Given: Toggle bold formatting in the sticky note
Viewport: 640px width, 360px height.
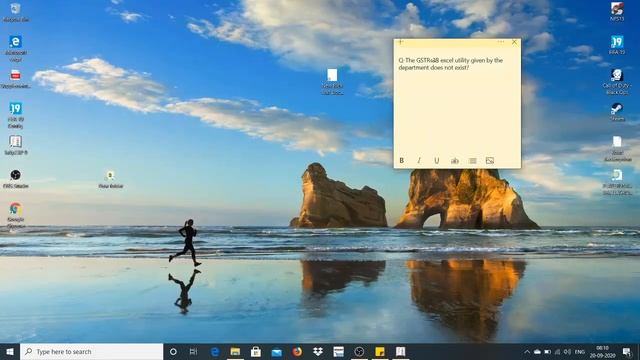Looking at the screenshot, I should coord(402,161).
